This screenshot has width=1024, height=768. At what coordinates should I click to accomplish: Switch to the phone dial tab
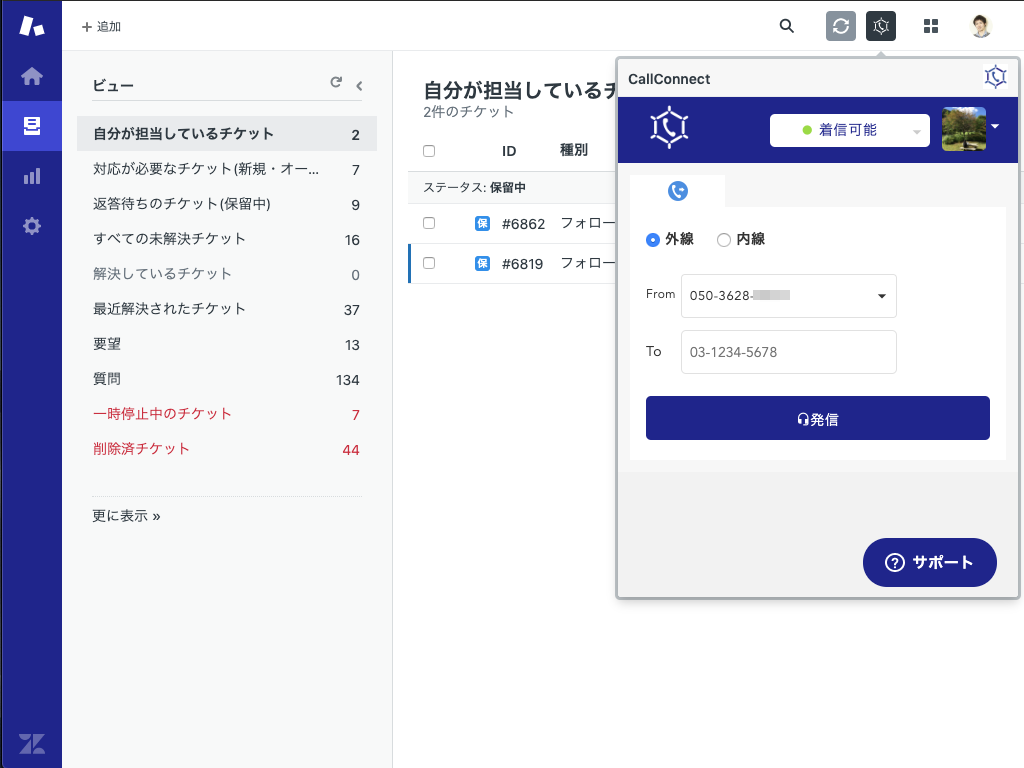[x=677, y=191]
